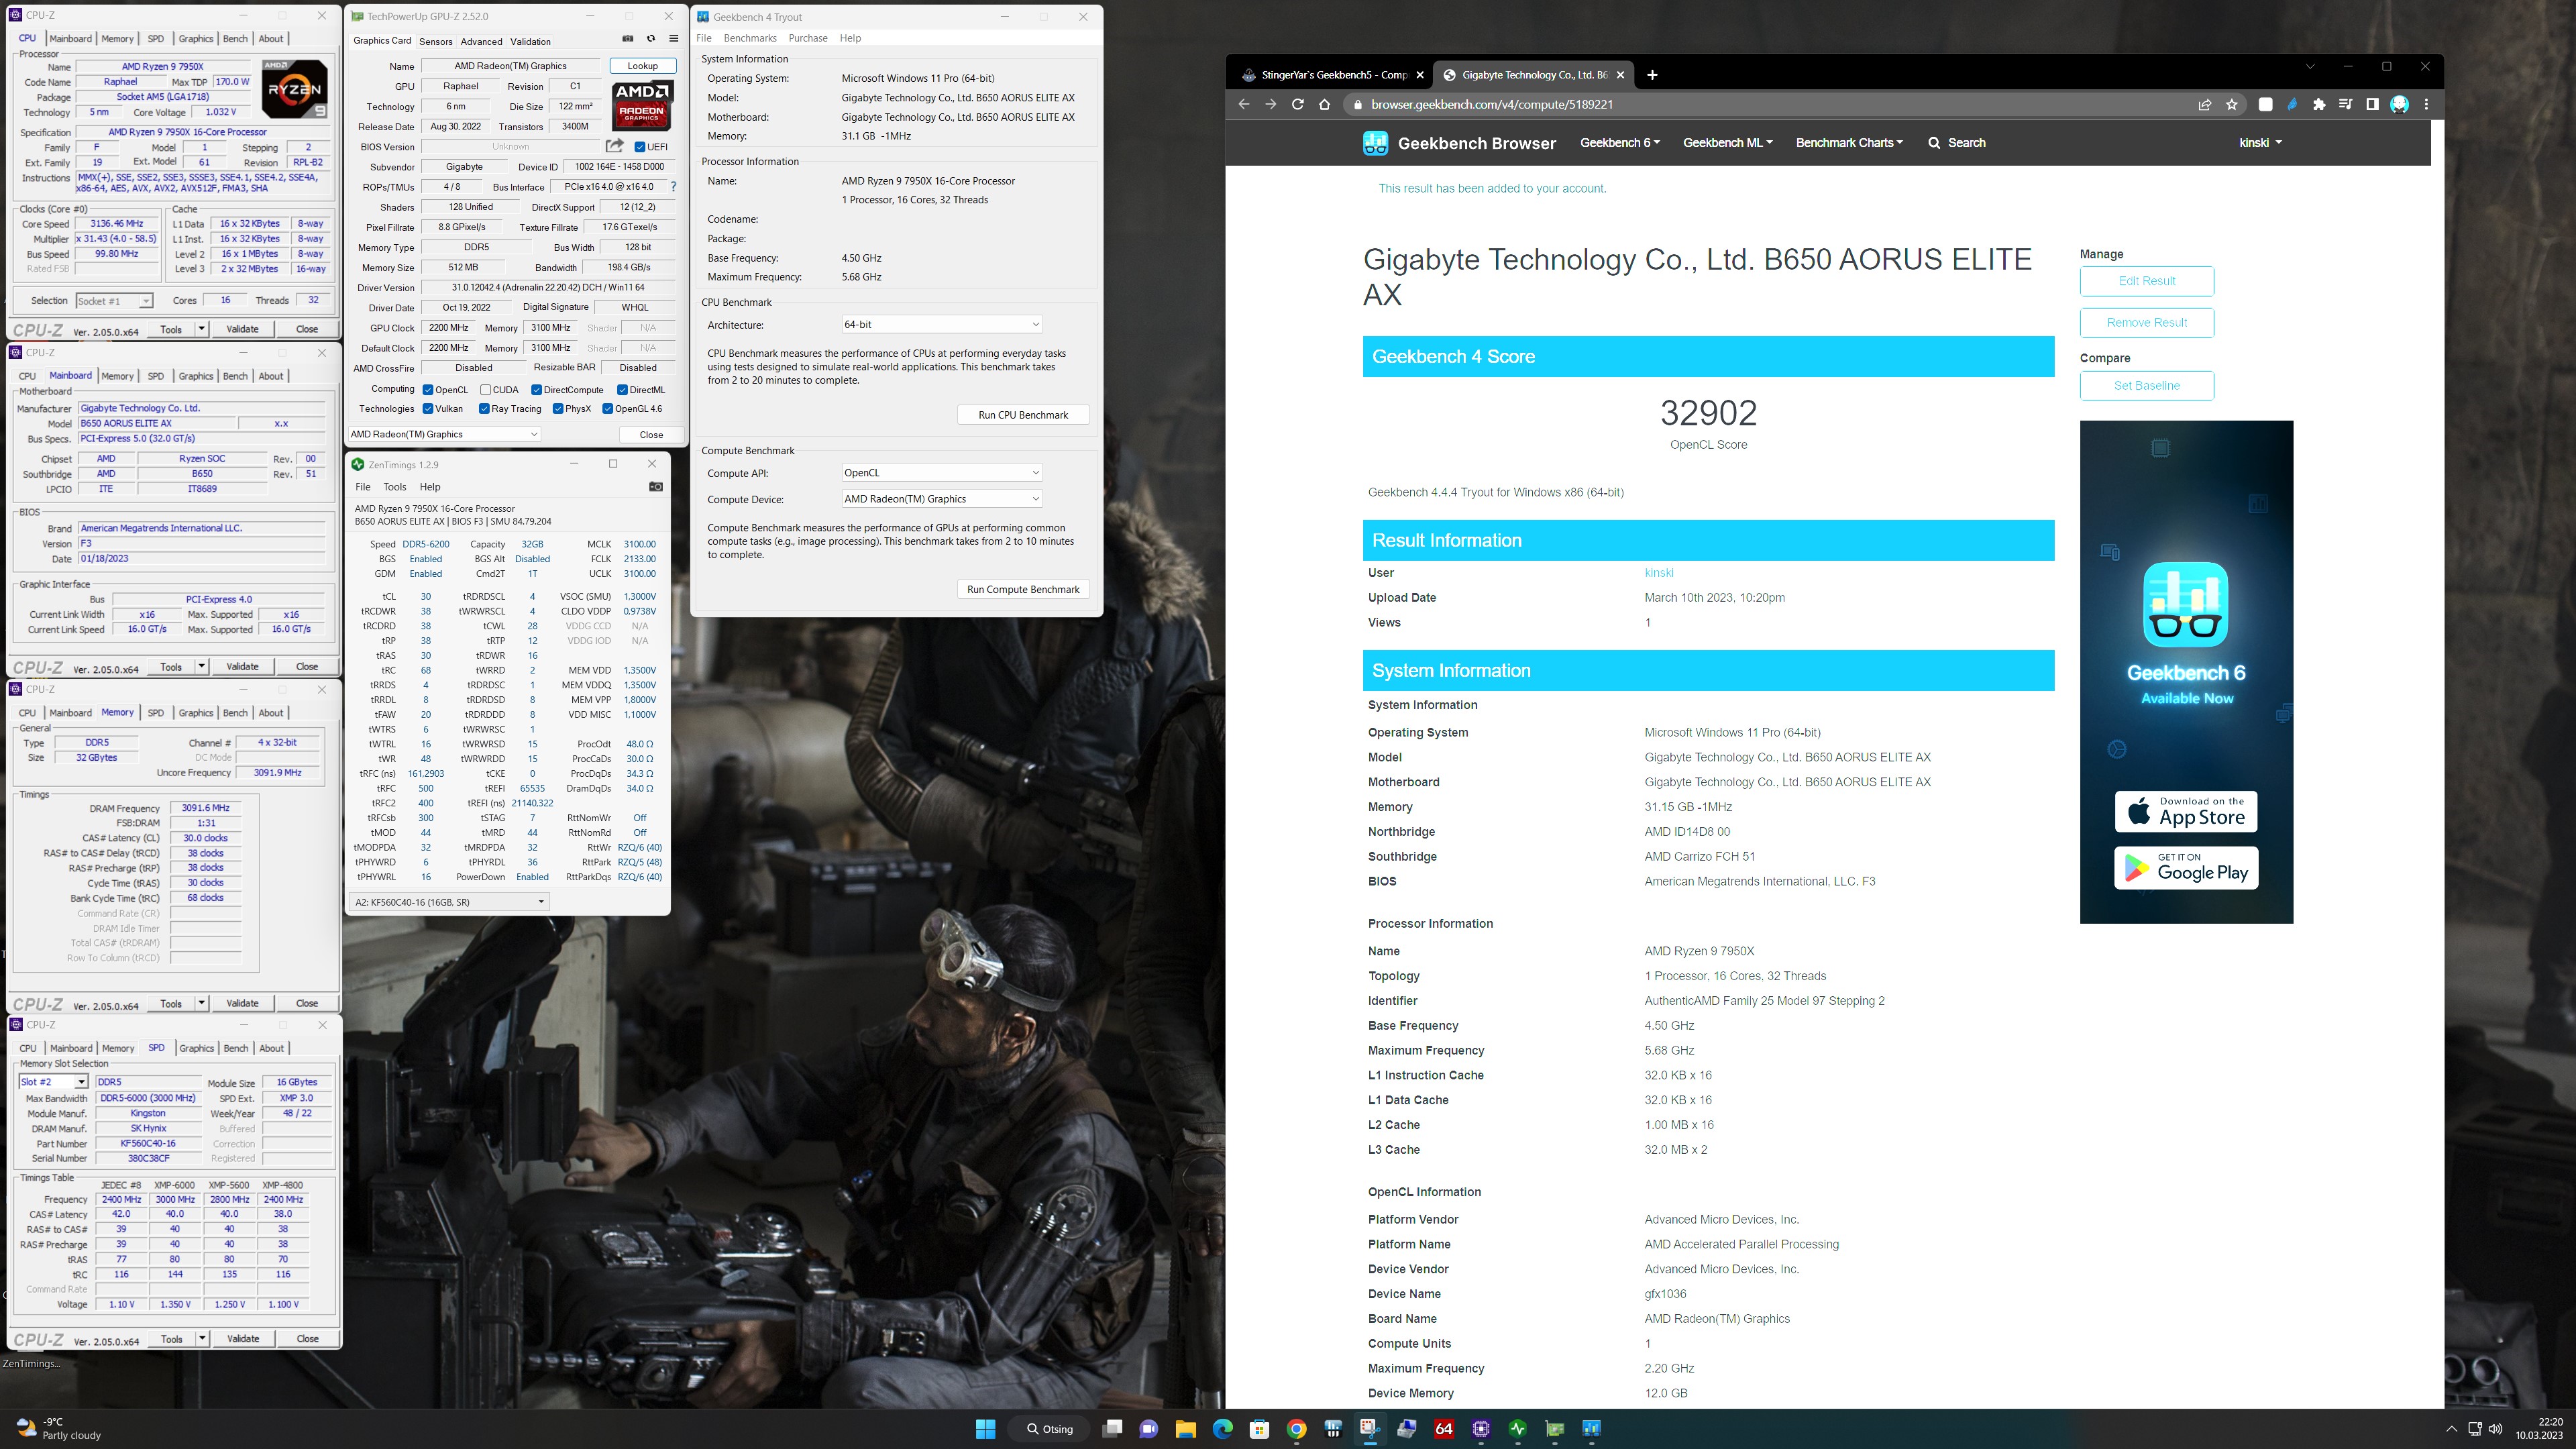The height and width of the screenshot is (1449, 2576).
Task: Launch Microsoft Edge from the taskbar
Action: (1222, 1429)
